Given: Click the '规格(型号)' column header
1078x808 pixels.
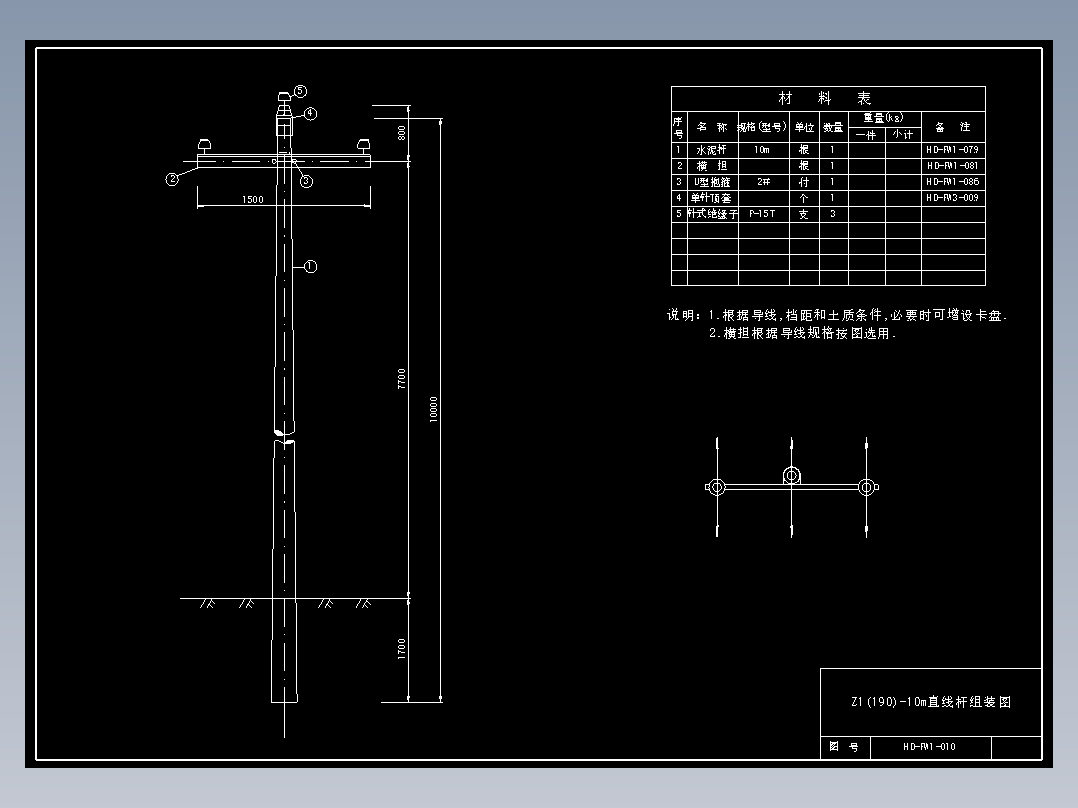Looking at the screenshot, I should tap(763, 127).
